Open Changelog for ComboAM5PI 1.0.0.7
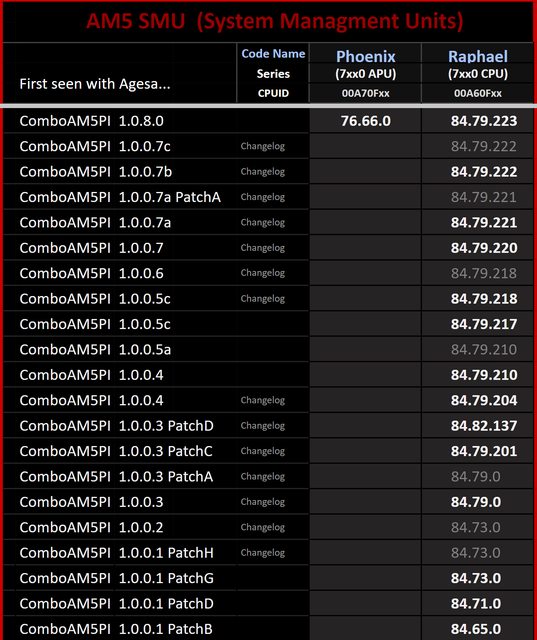This screenshot has width=537, height=640. pyautogui.click(x=262, y=248)
